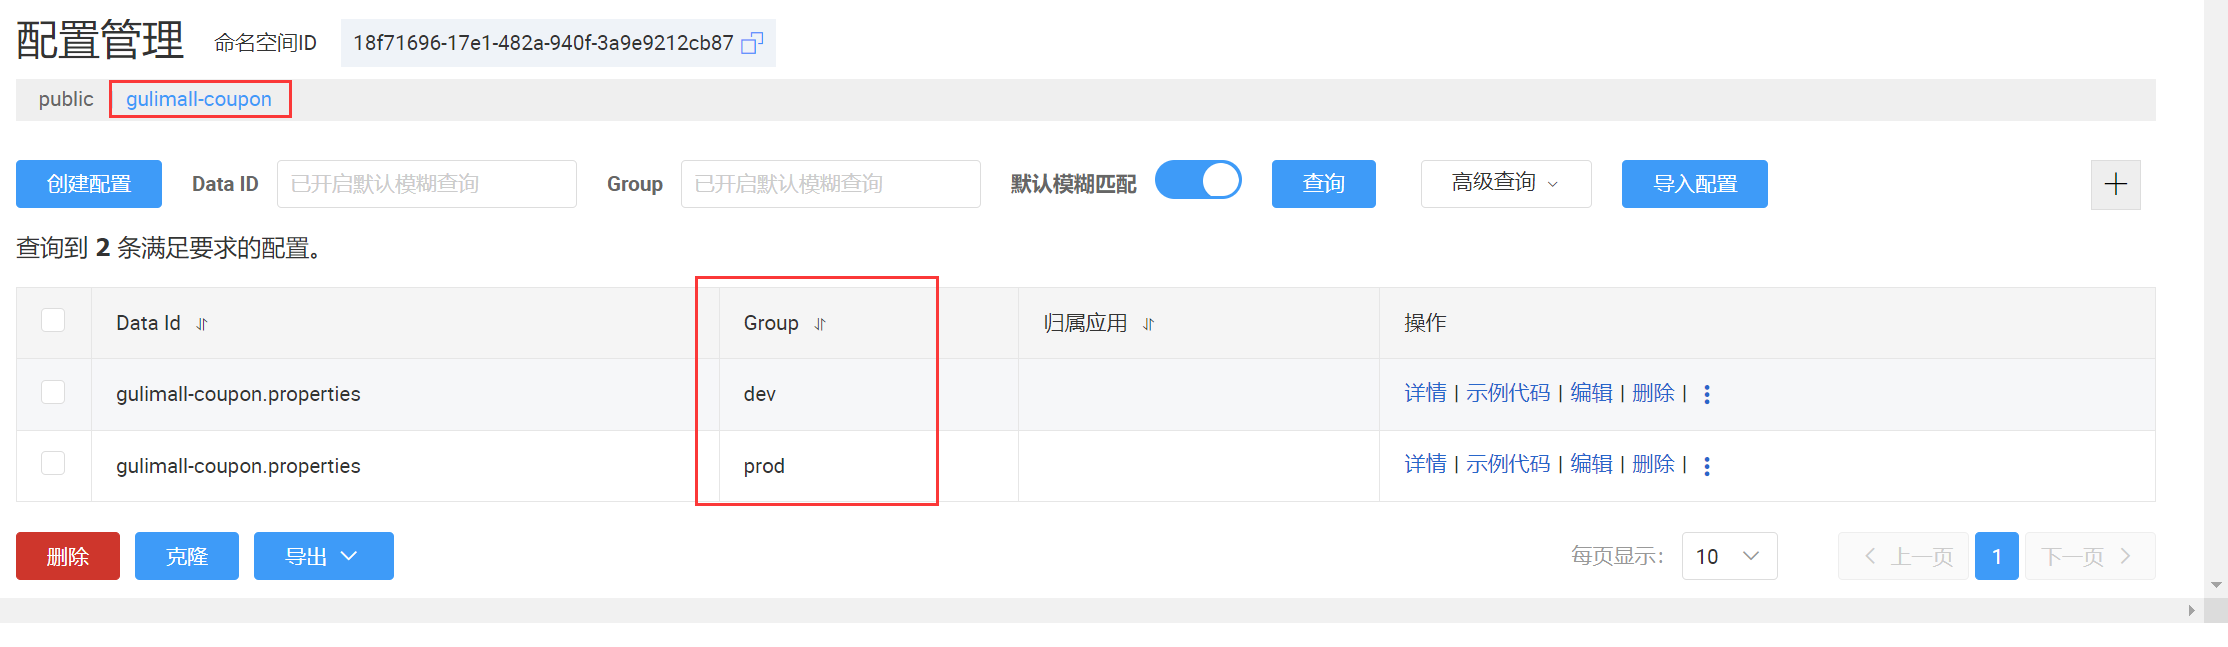Viewport: 2228px width, 647px height.
Task: Open more actions for the dev config
Action: [1707, 394]
